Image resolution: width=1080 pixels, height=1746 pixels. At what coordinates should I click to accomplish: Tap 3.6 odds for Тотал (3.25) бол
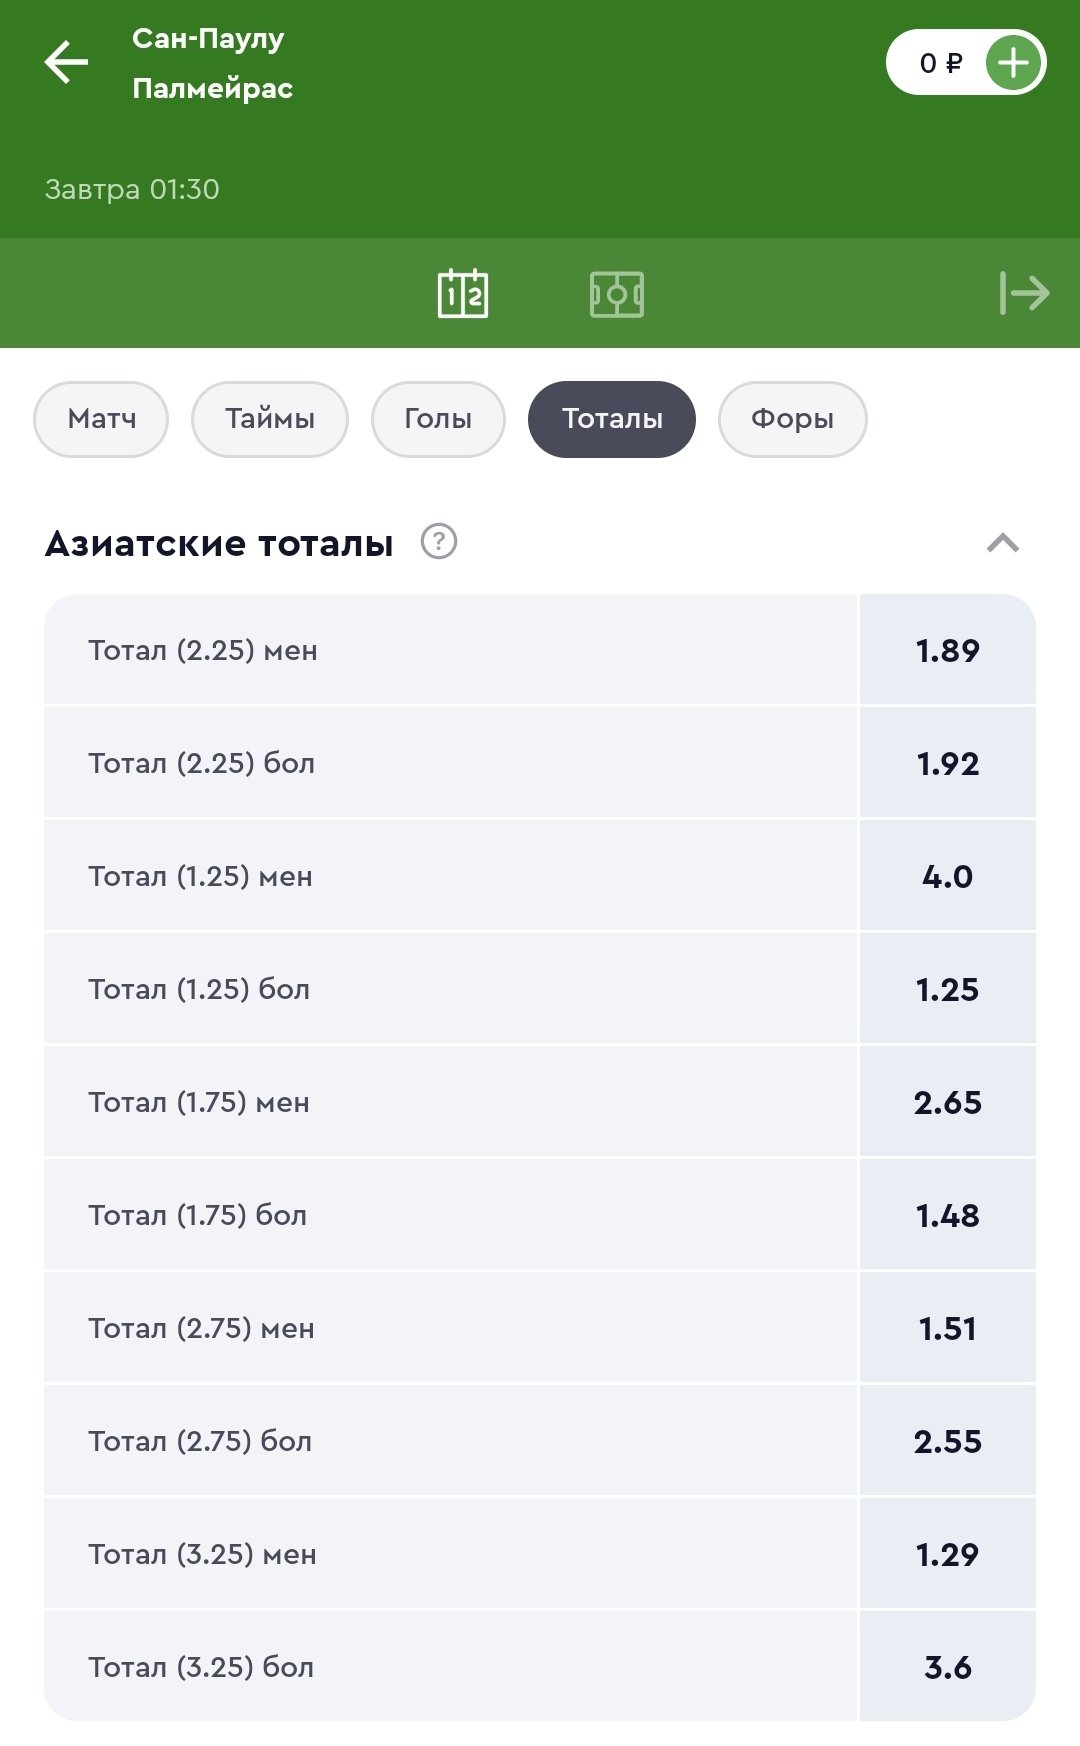click(947, 1668)
